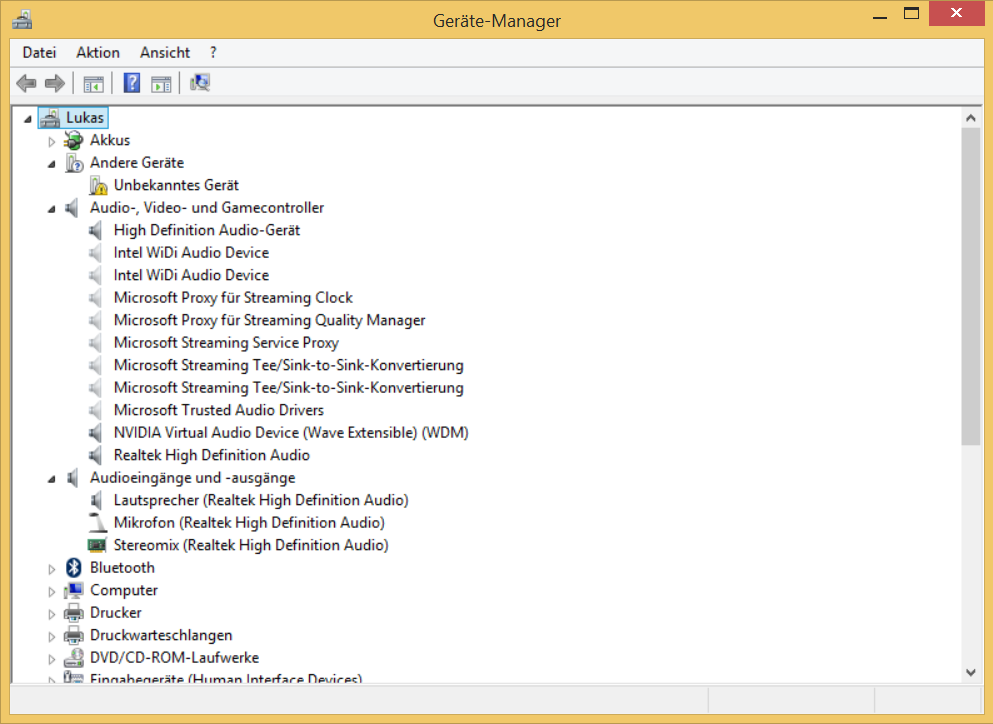The height and width of the screenshot is (724, 993).
Task: Collapse Audio-, Video- und Gamecontroller category
Action: click(51, 209)
